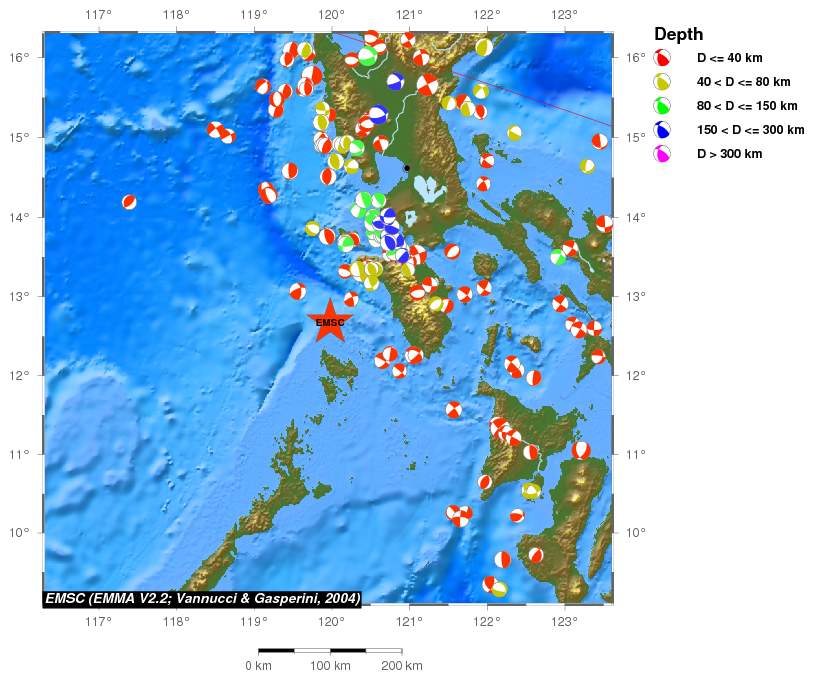Click the green beachball icon in the legend
Screen dimensions: 814x680
(x=662, y=106)
